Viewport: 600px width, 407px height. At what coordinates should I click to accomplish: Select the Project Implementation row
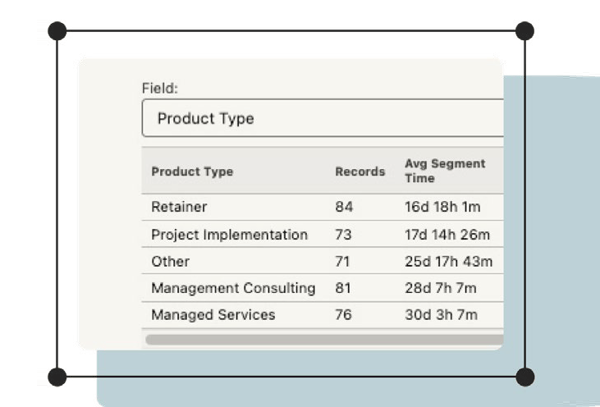tap(229, 235)
